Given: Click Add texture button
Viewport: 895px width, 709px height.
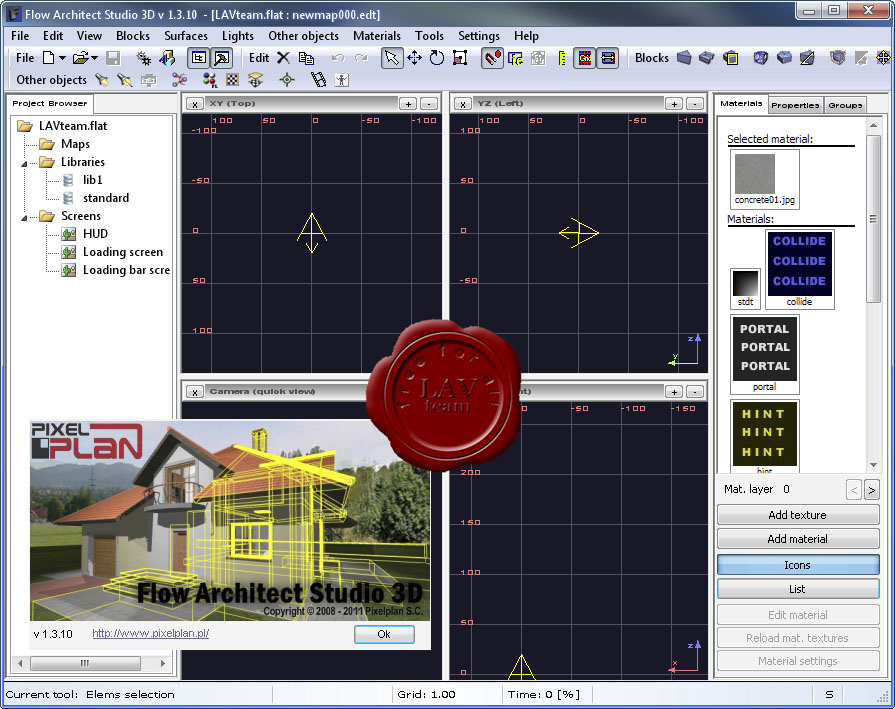Looking at the screenshot, I should [797, 515].
